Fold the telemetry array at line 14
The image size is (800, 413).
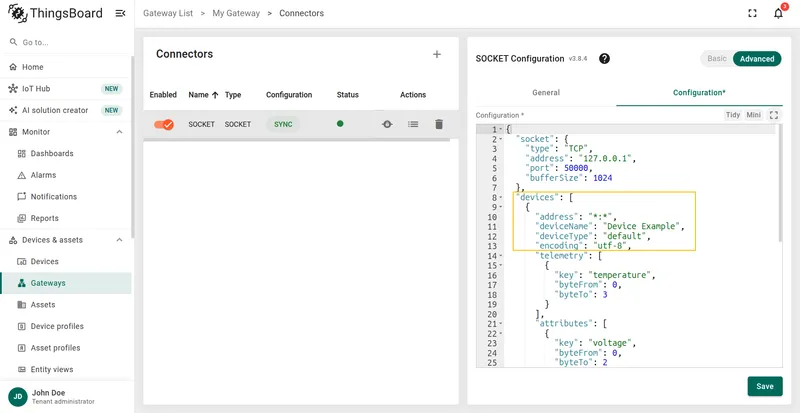pos(501,256)
